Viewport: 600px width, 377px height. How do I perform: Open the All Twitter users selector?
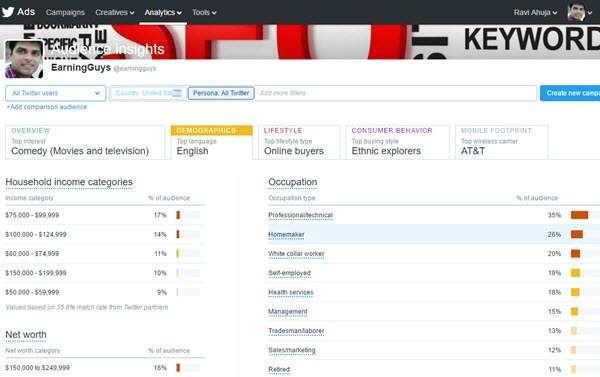pos(55,93)
